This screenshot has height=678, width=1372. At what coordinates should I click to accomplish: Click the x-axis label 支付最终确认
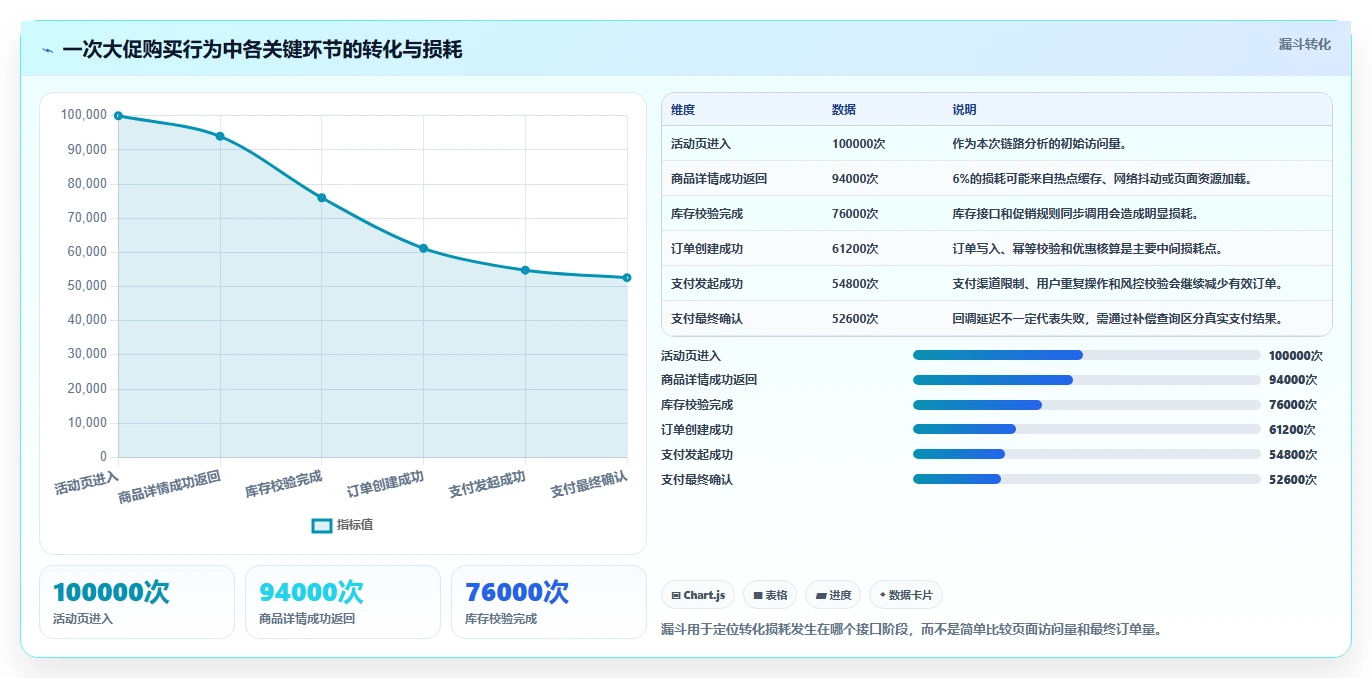[x=590, y=484]
